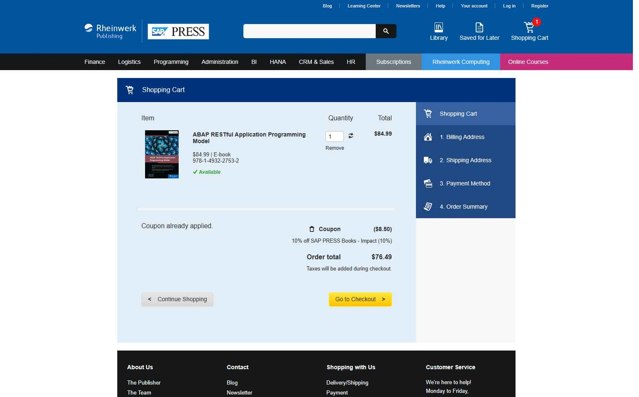Viewport: 639px width, 397px height.
Task: Open the Shopping Cart header icon
Action: click(x=529, y=28)
